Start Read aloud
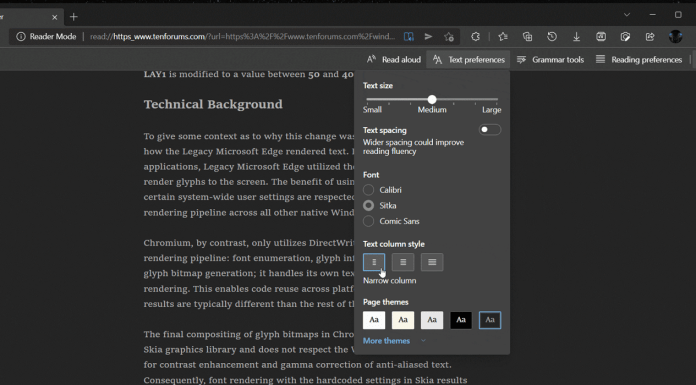 click(393, 60)
